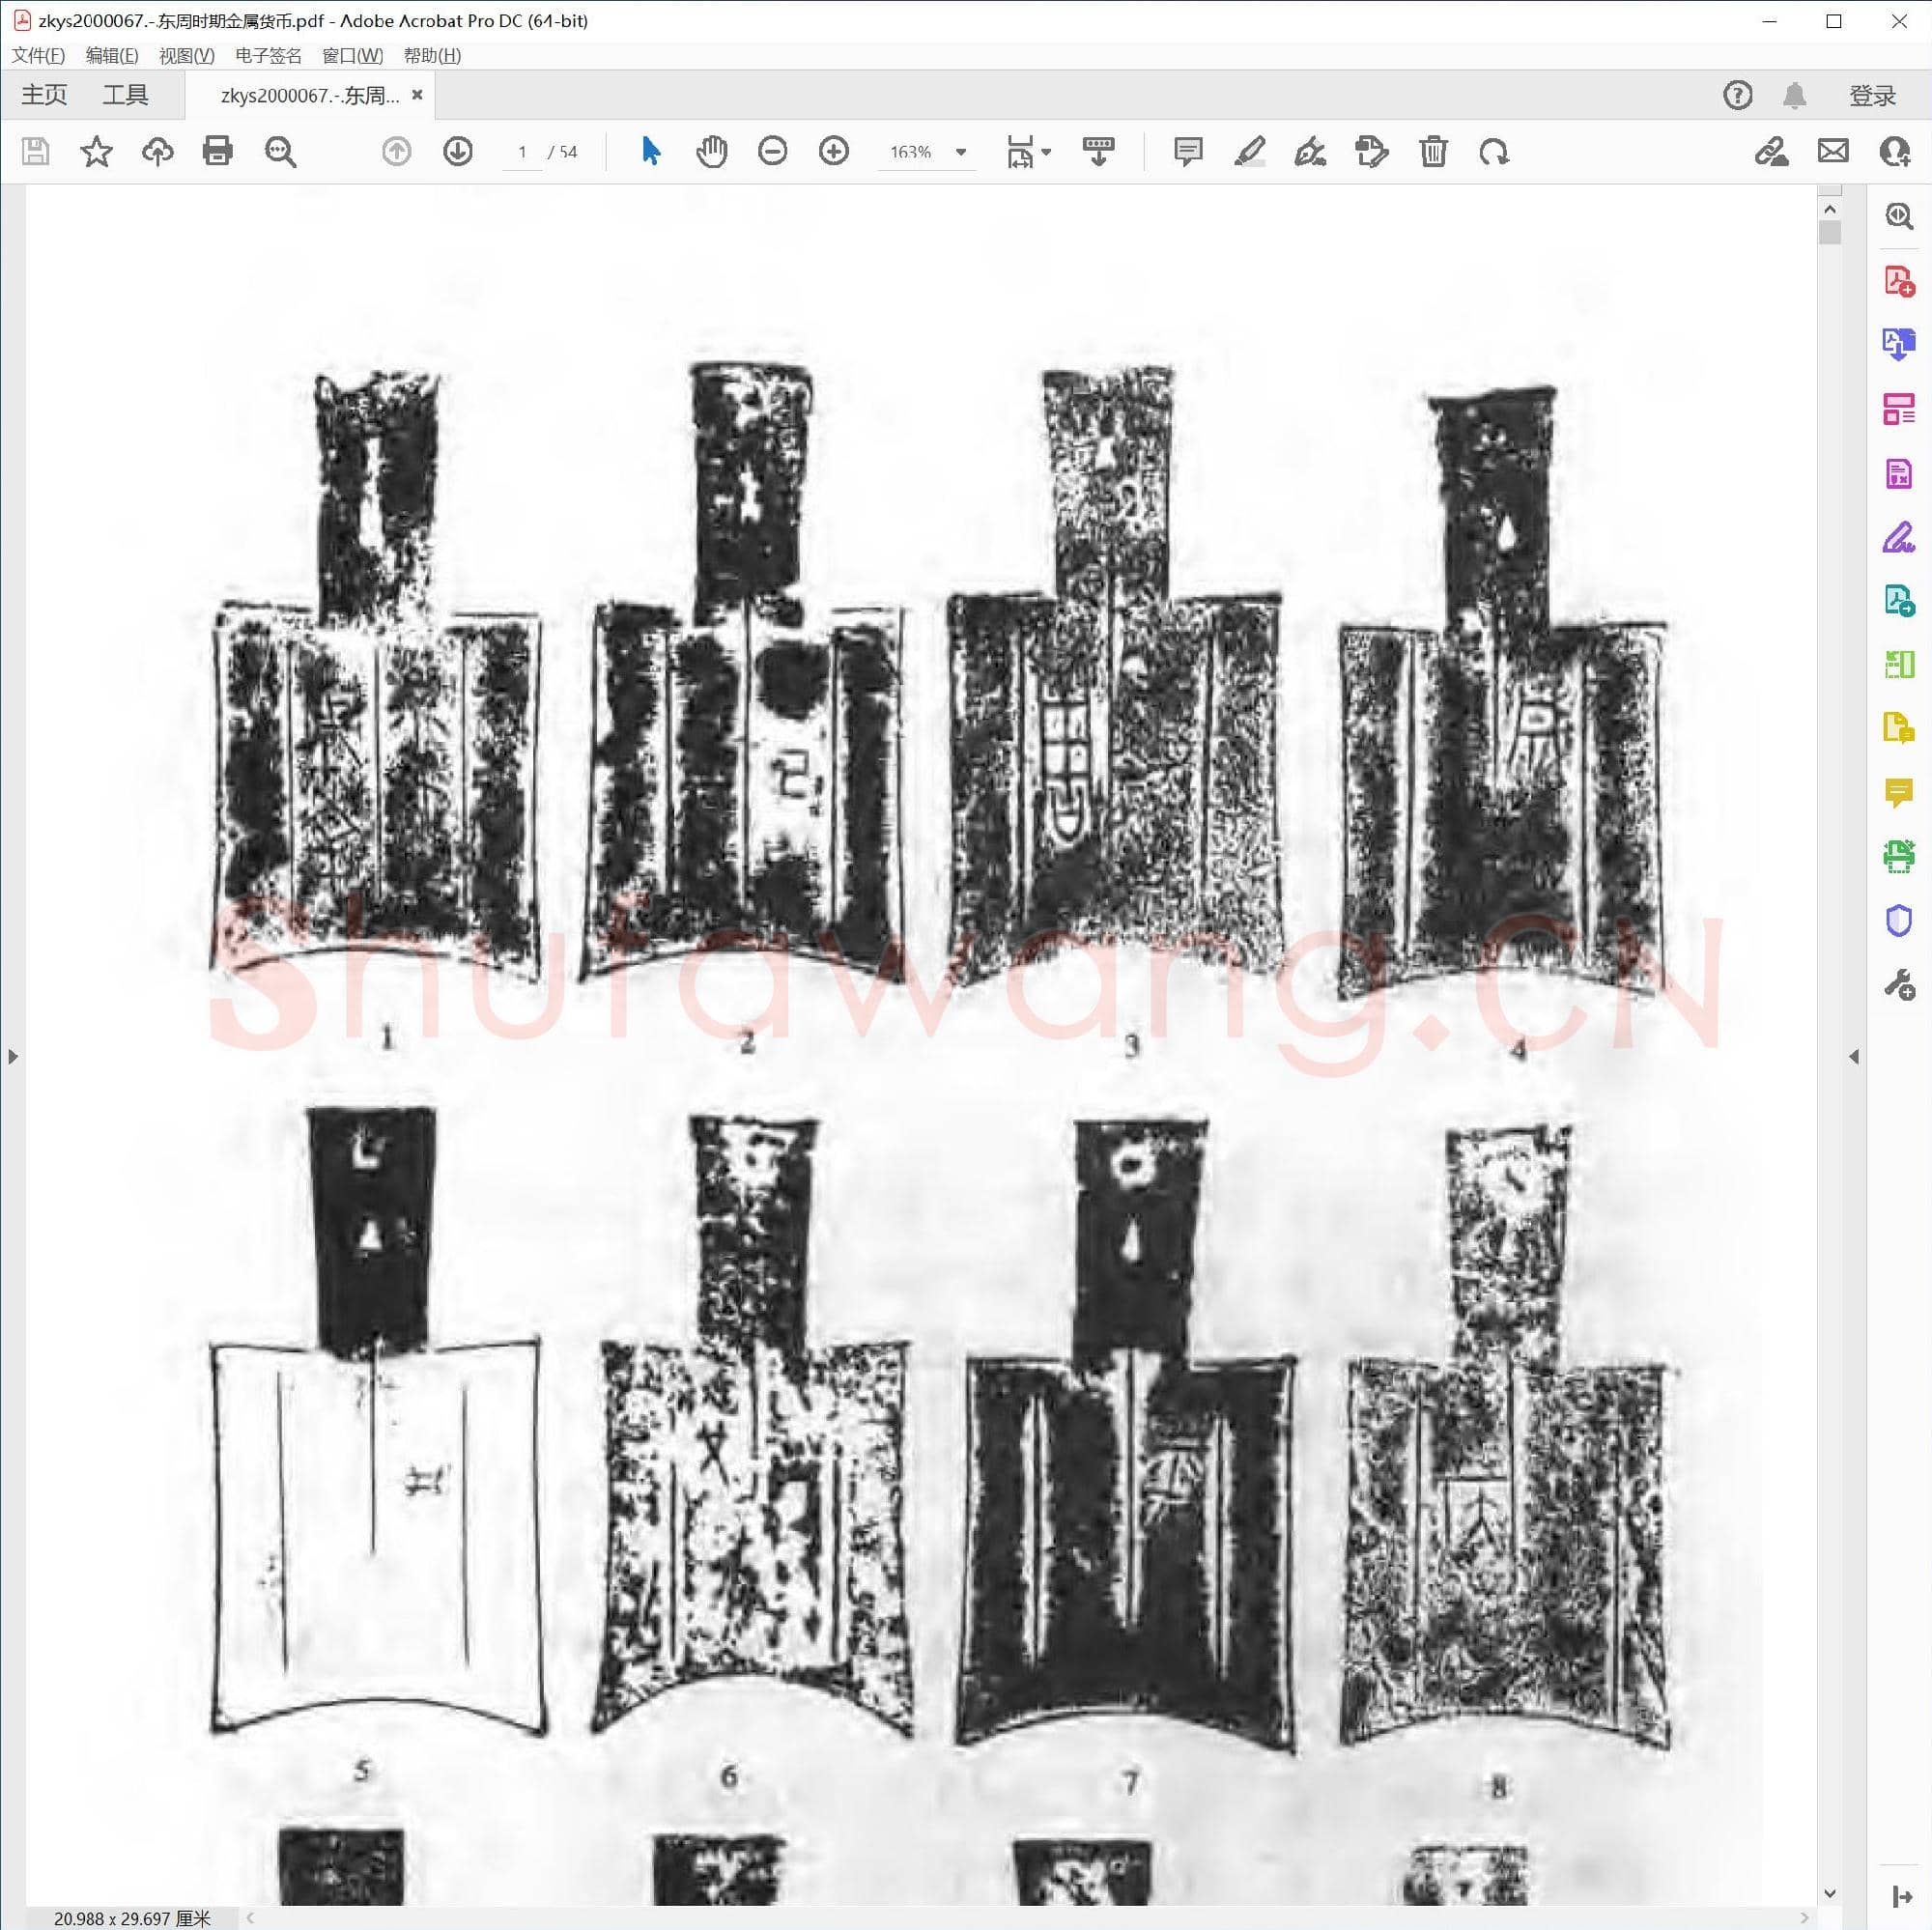The height and width of the screenshot is (1930, 1932).
Task: Rotate the page with rotate icon
Action: point(1493,152)
